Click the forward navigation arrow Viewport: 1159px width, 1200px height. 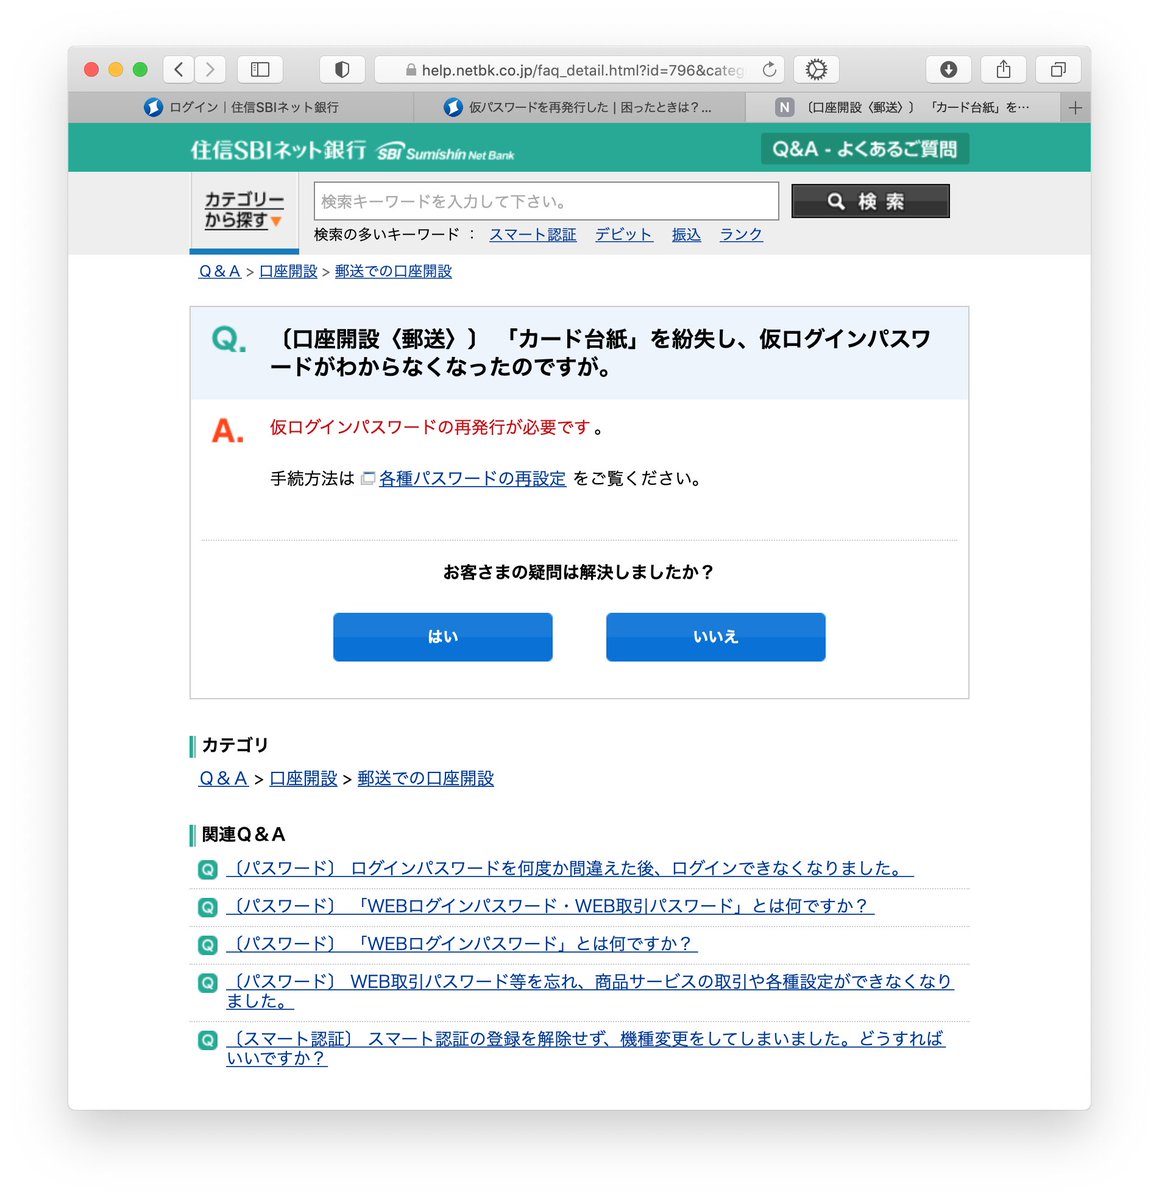210,69
